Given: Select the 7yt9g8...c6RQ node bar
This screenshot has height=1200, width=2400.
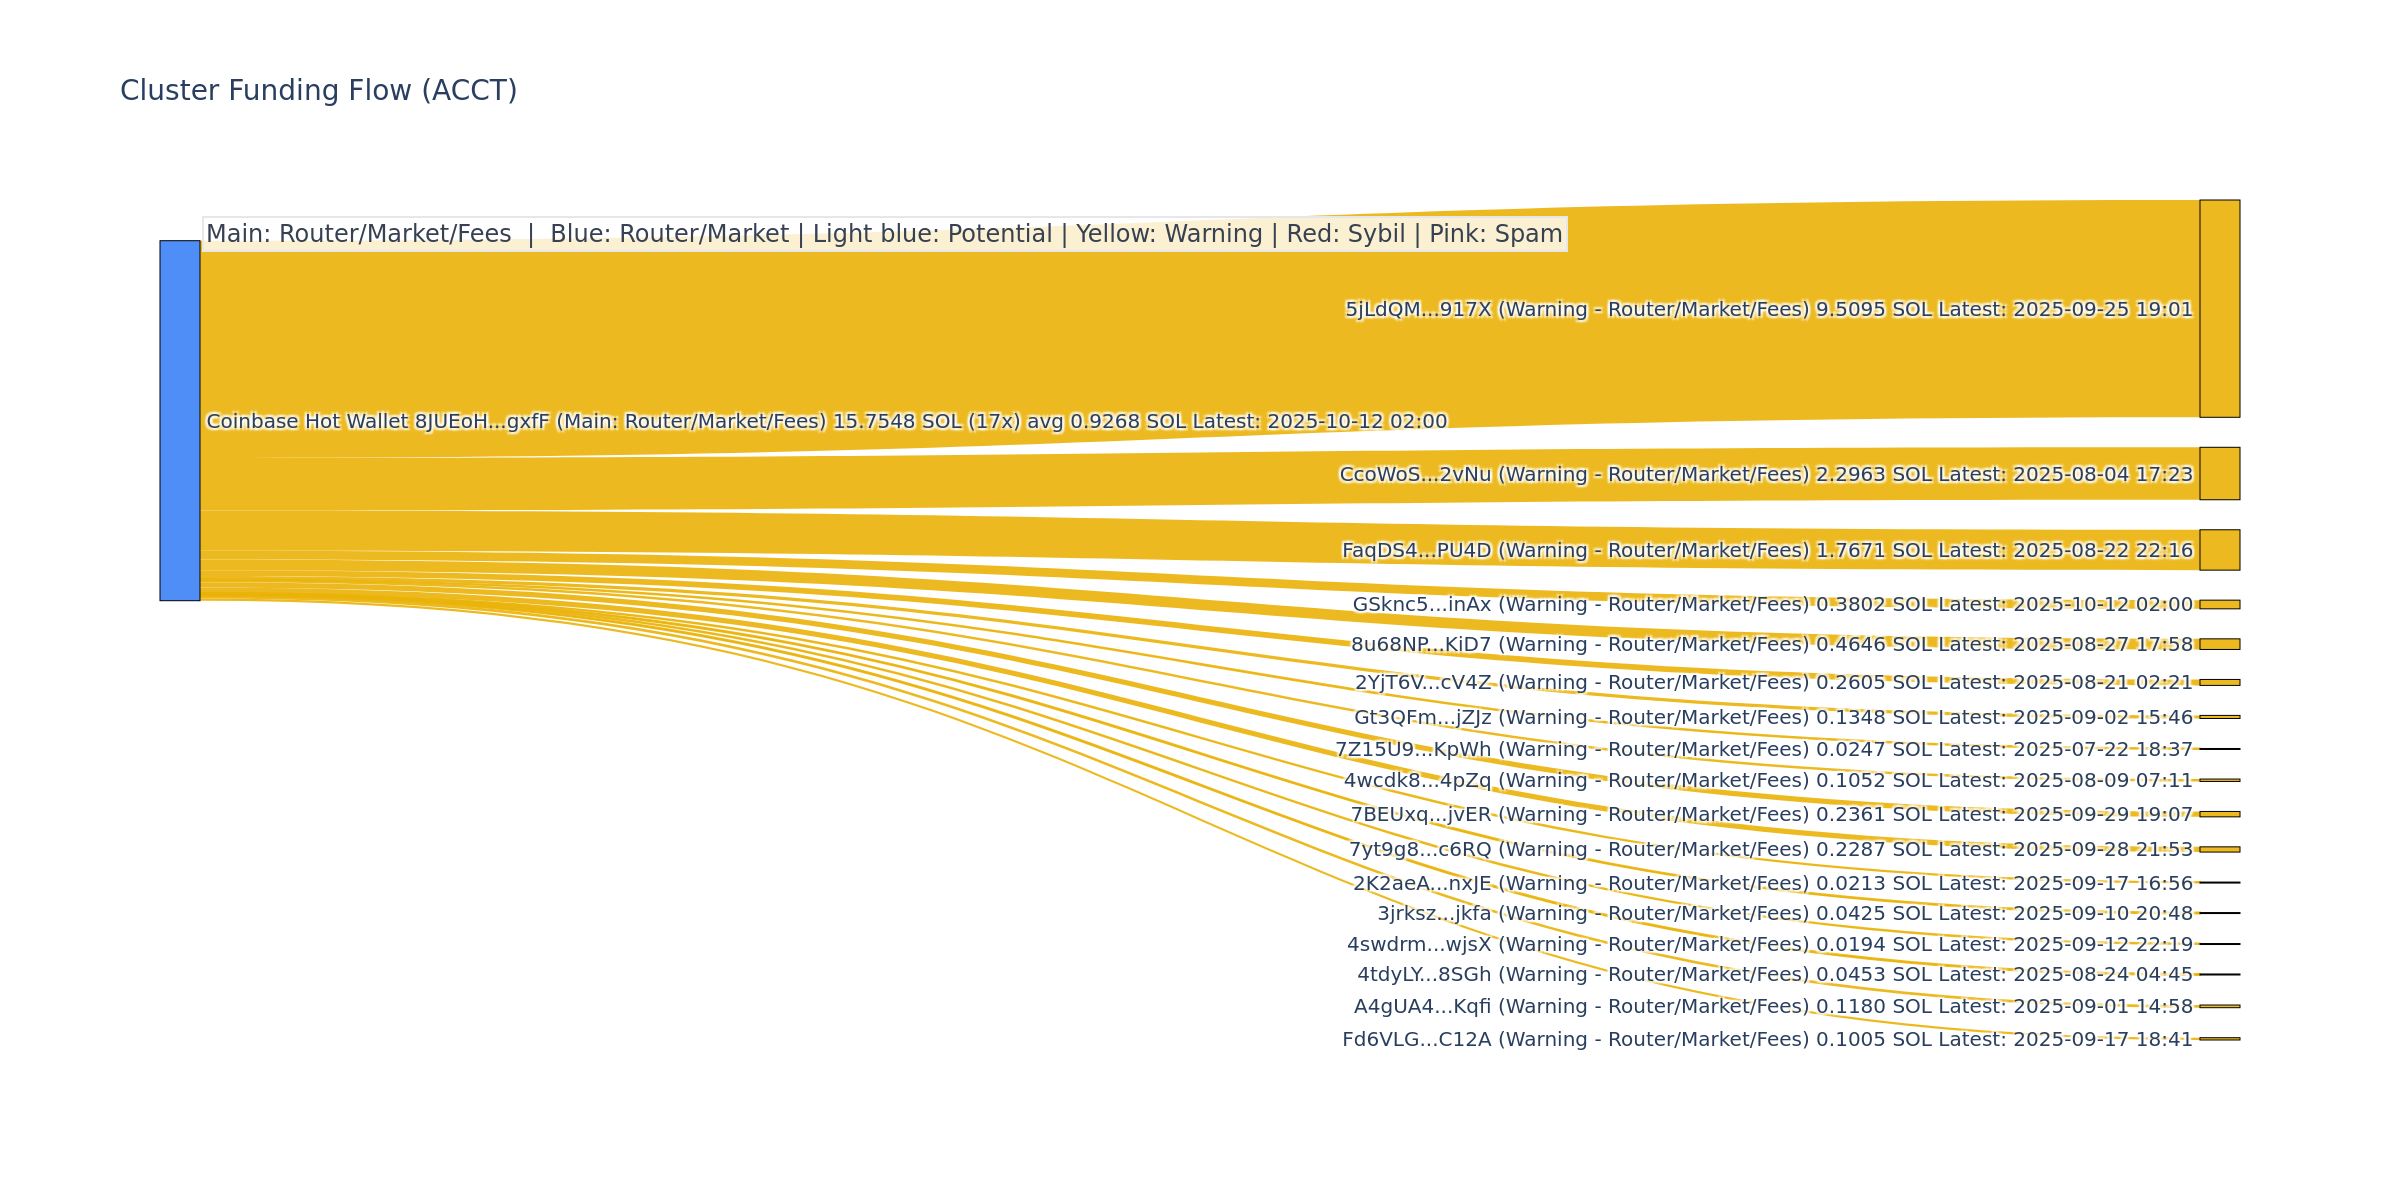Looking at the screenshot, I should click(2219, 849).
